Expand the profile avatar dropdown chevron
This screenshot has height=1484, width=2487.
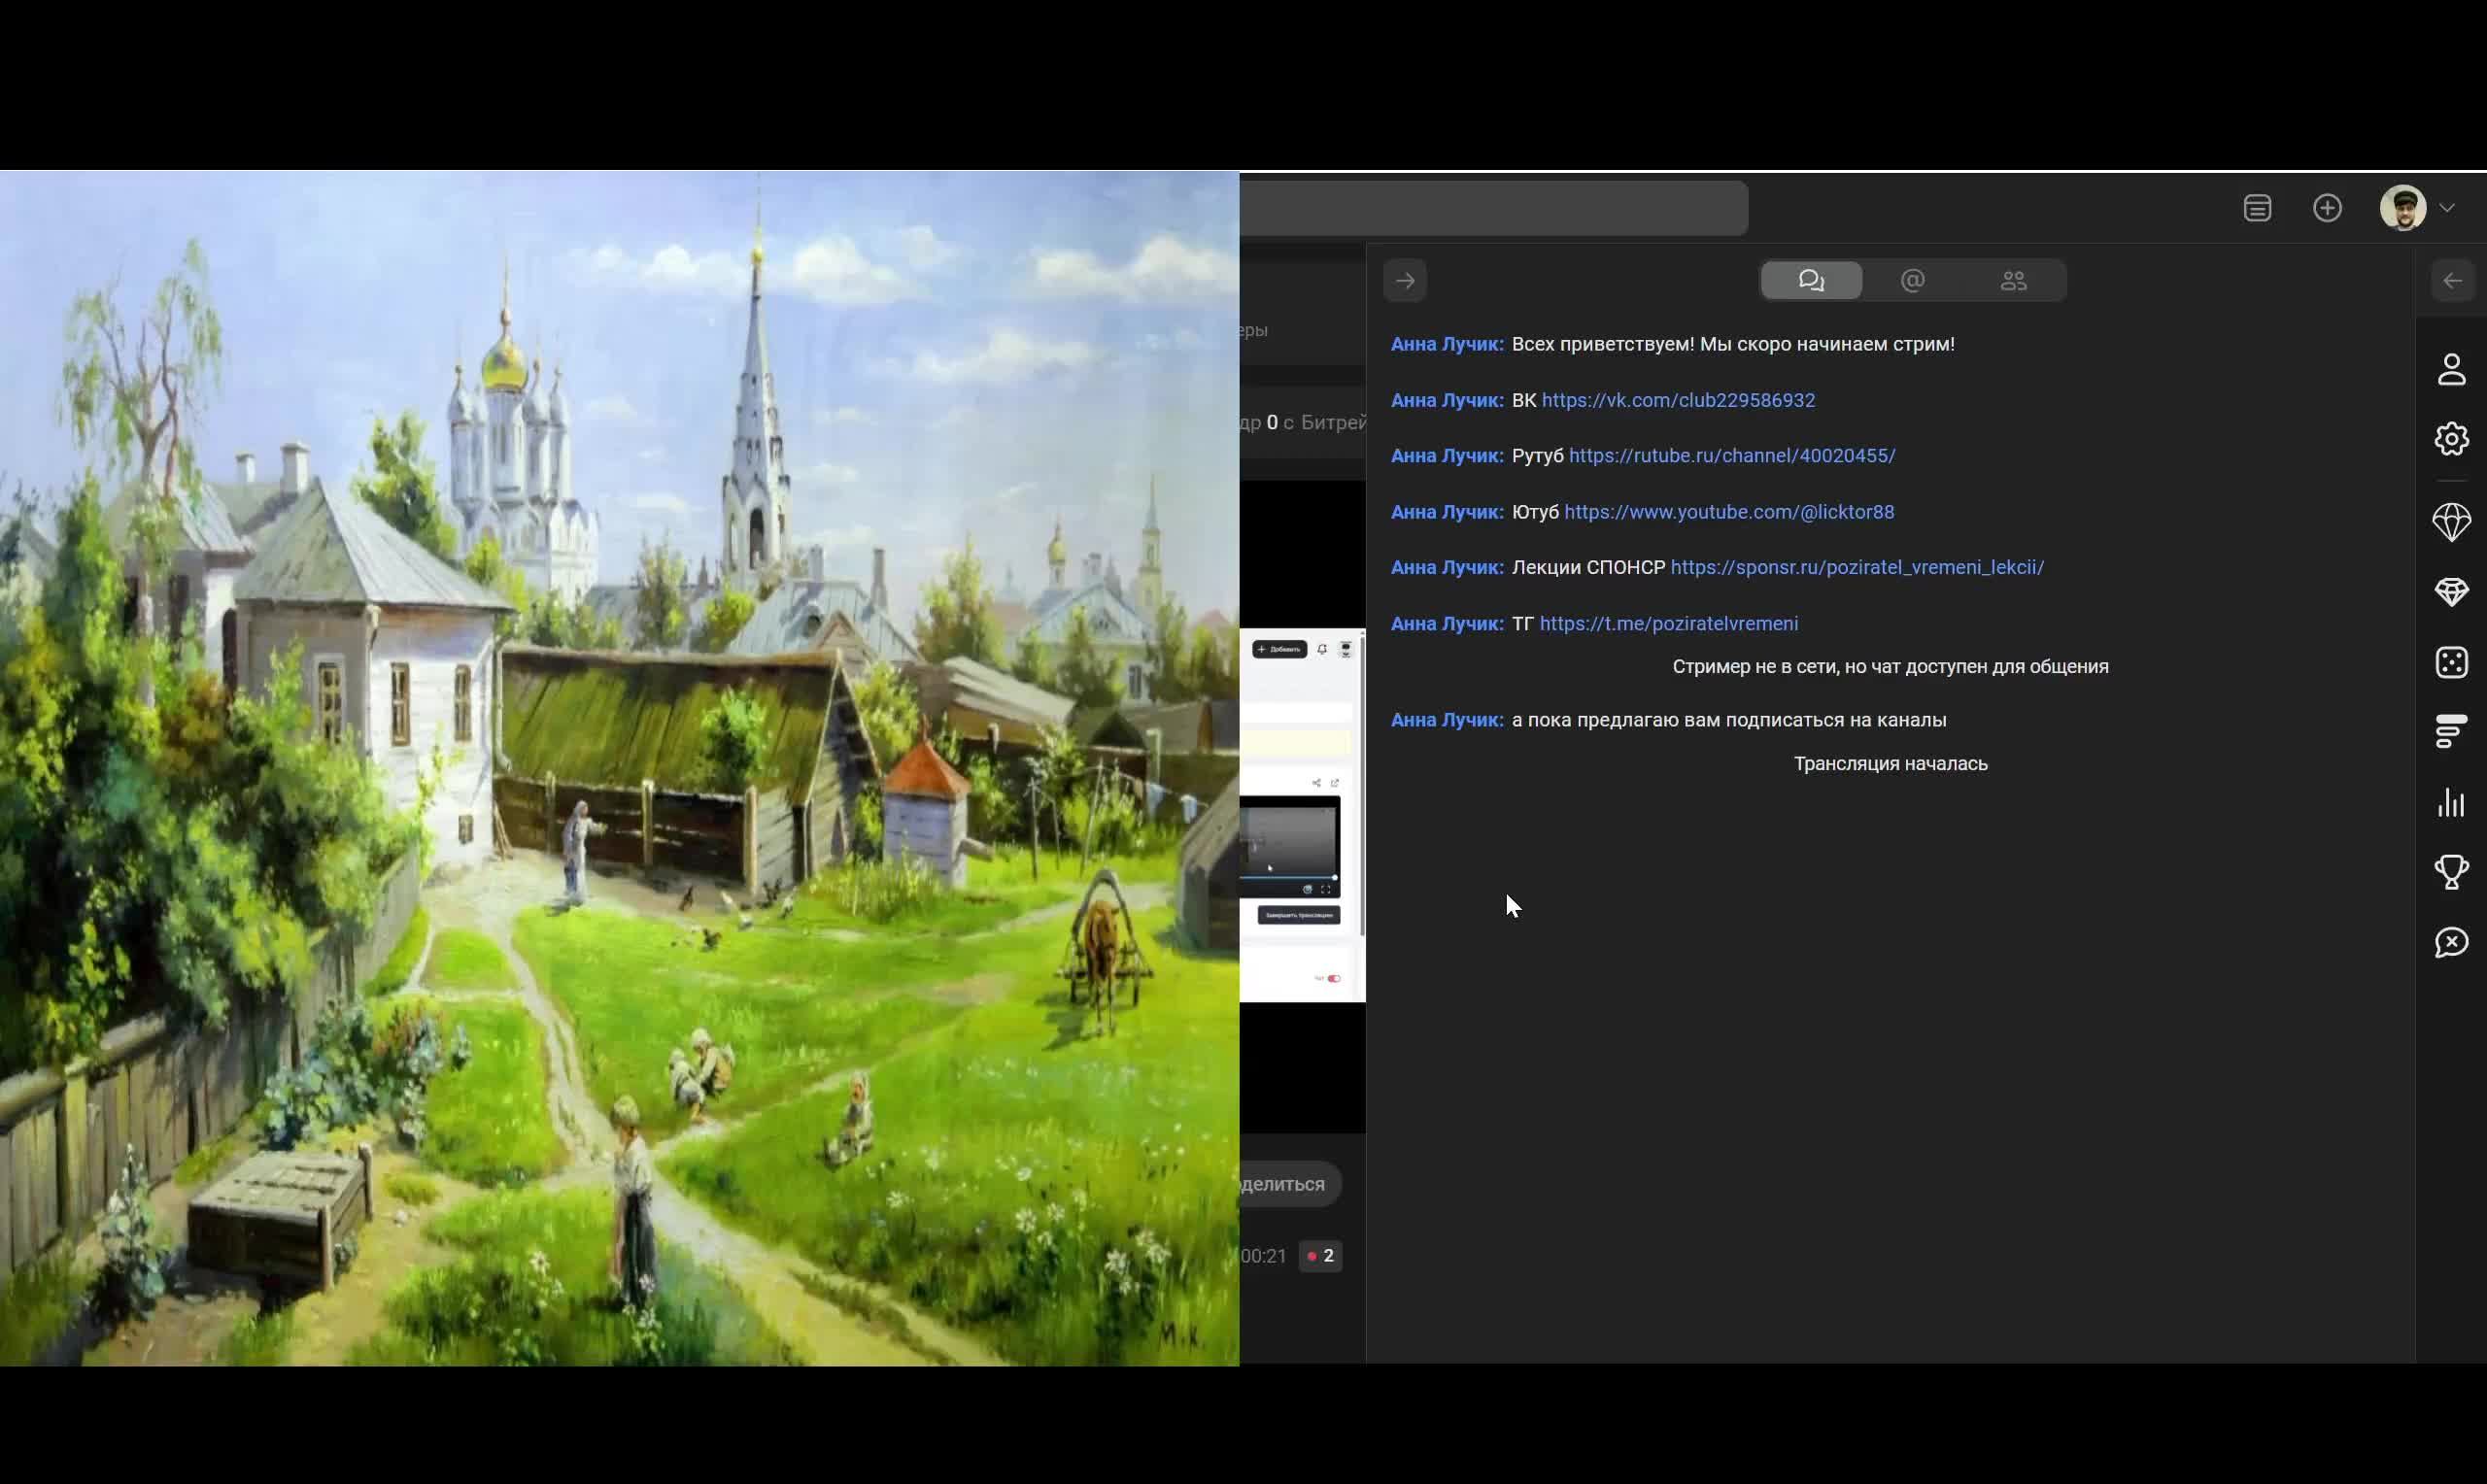coord(2447,208)
